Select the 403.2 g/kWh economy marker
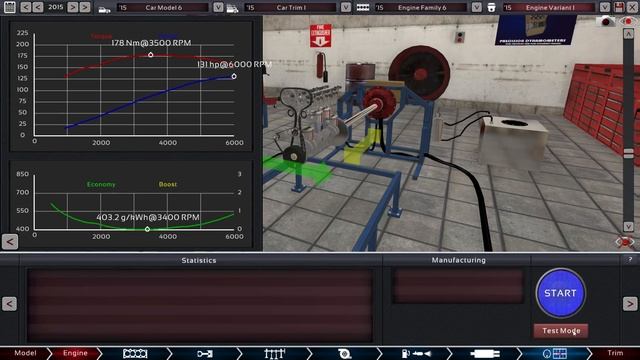This screenshot has height=360, width=640. [147, 229]
